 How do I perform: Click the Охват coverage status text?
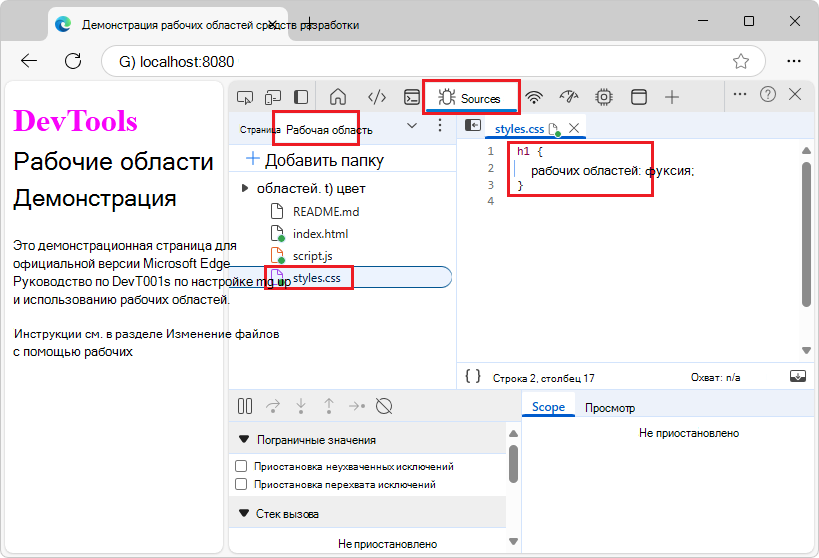[715, 377]
